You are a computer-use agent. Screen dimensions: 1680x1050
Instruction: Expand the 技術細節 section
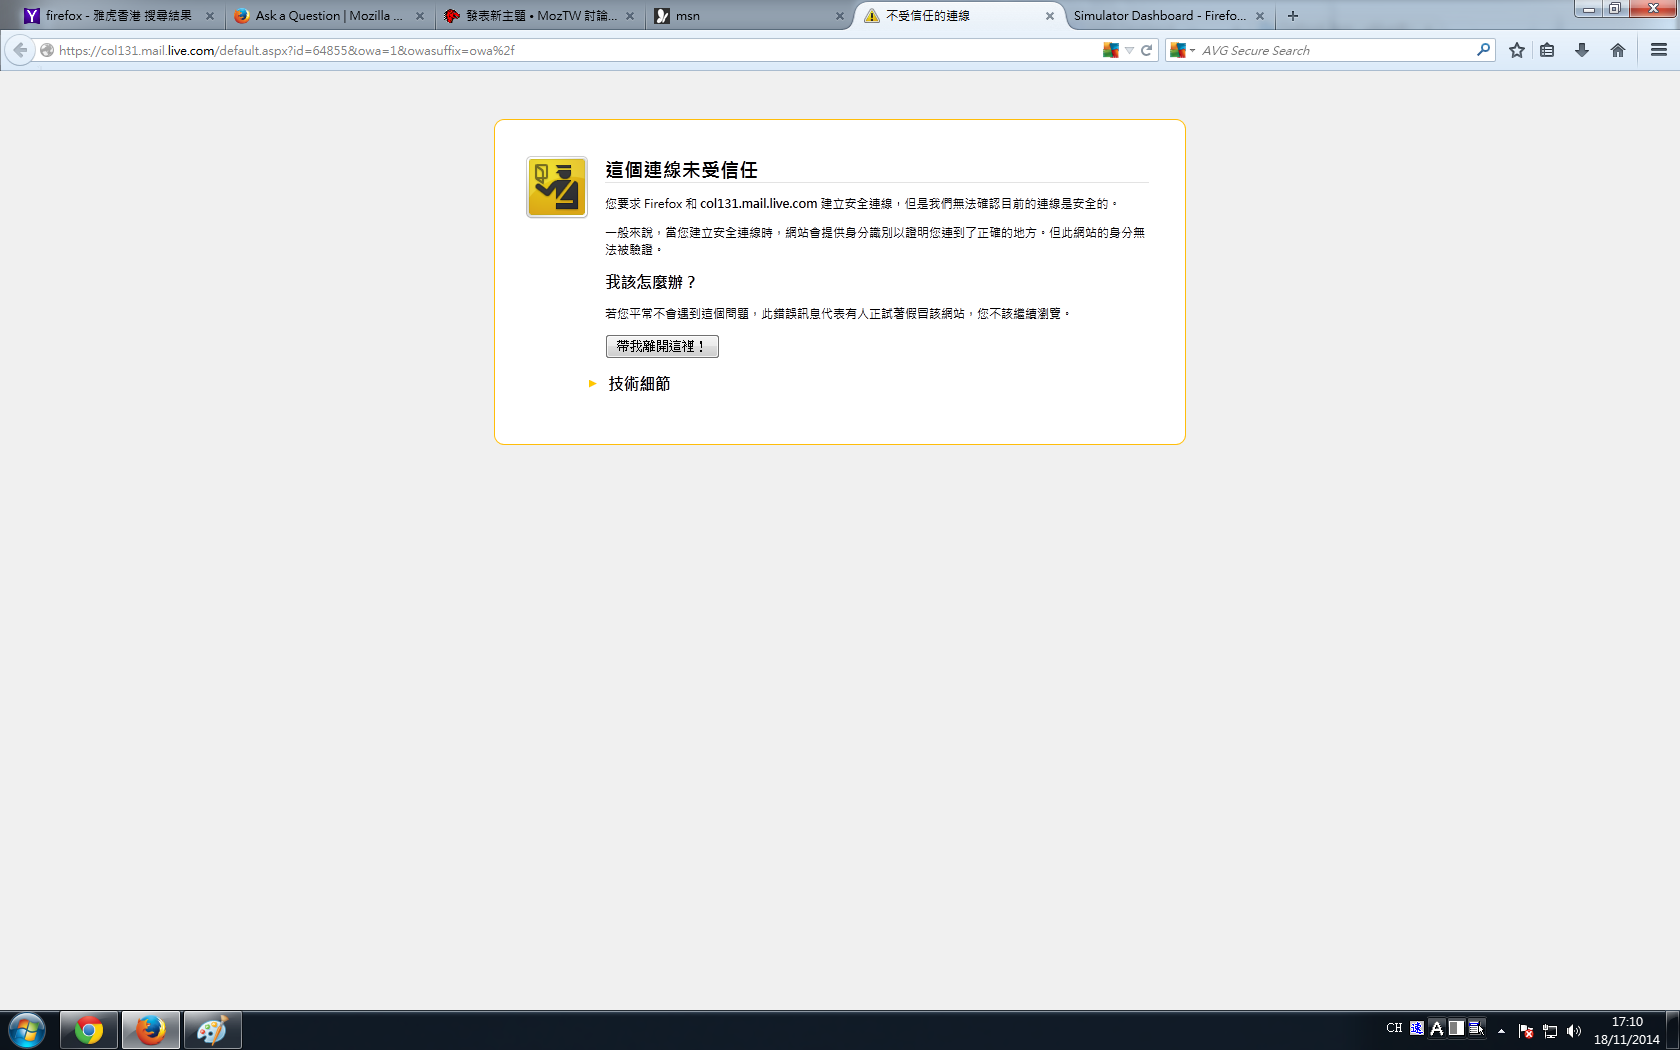click(638, 384)
